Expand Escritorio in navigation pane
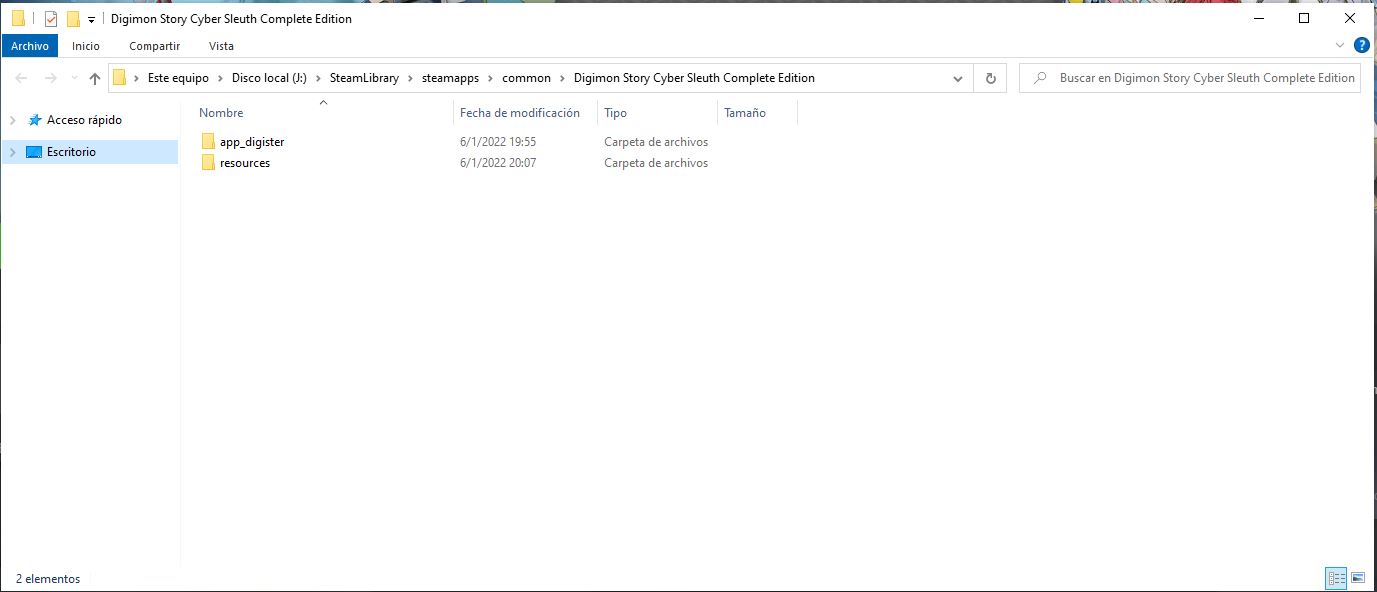This screenshot has width=1377, height=592. (12, 152)
